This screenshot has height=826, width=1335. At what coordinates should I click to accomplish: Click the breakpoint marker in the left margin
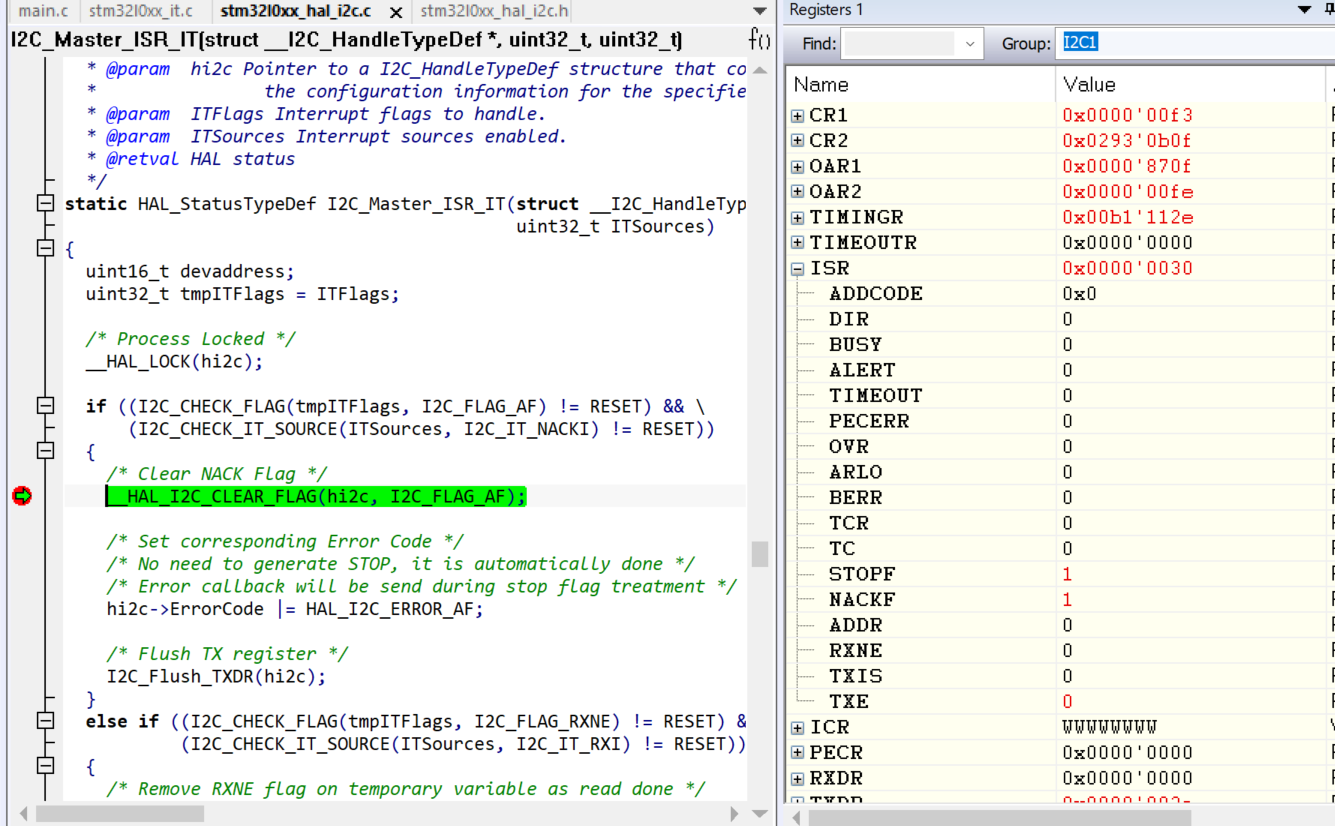[23, 495]
